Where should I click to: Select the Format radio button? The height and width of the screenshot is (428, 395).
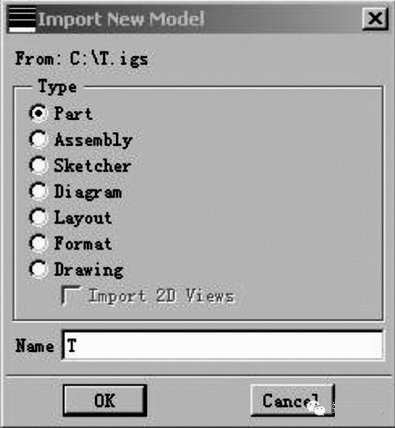(38, 243)
